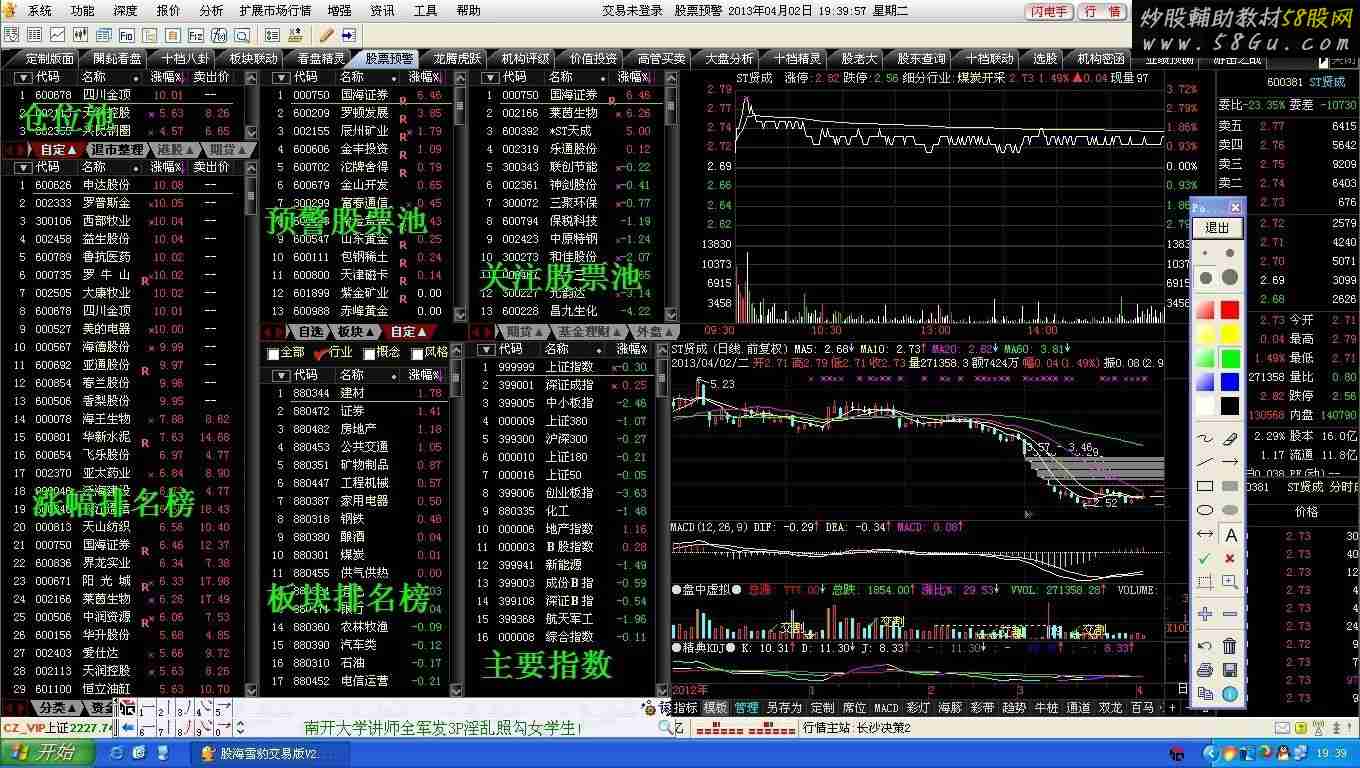Screen dimensions: 1360x768
Task: Expand the 分类▲ tab at bottom left
Action: (x=55, y=707)
